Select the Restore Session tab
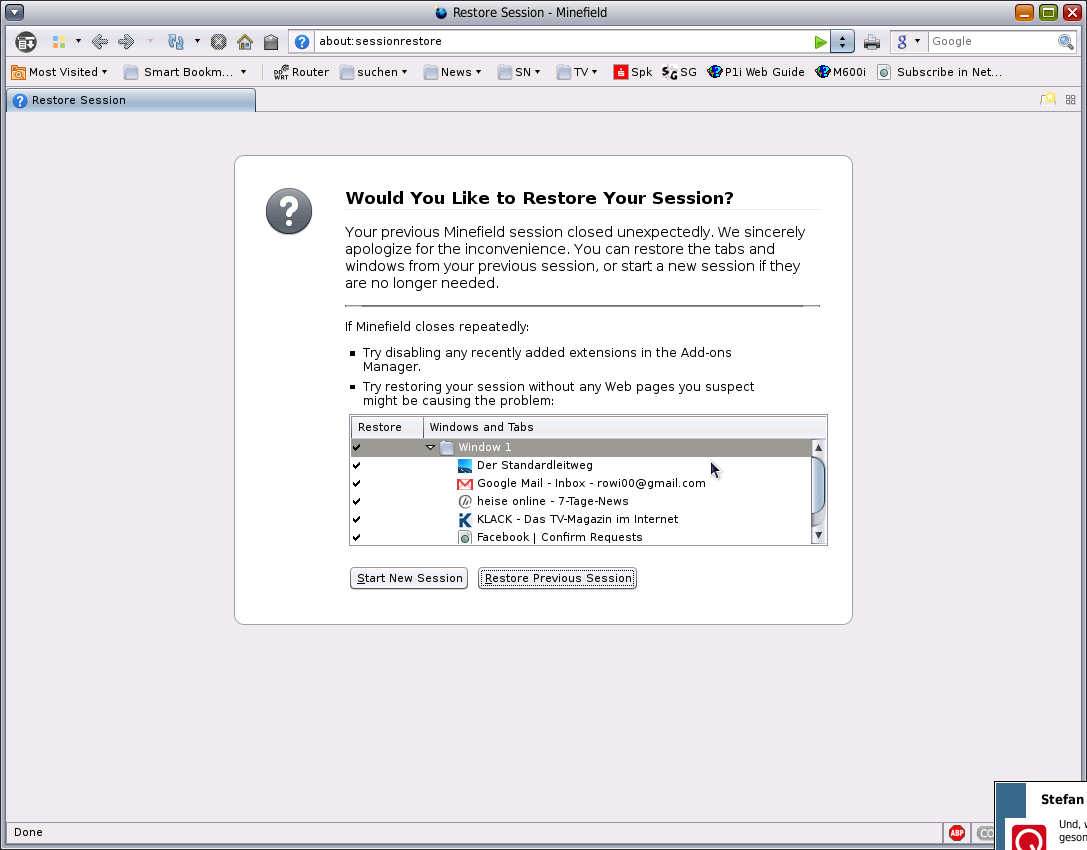Image resolution: width=1087 pixels, height=850 pixels. pos(130,100)
